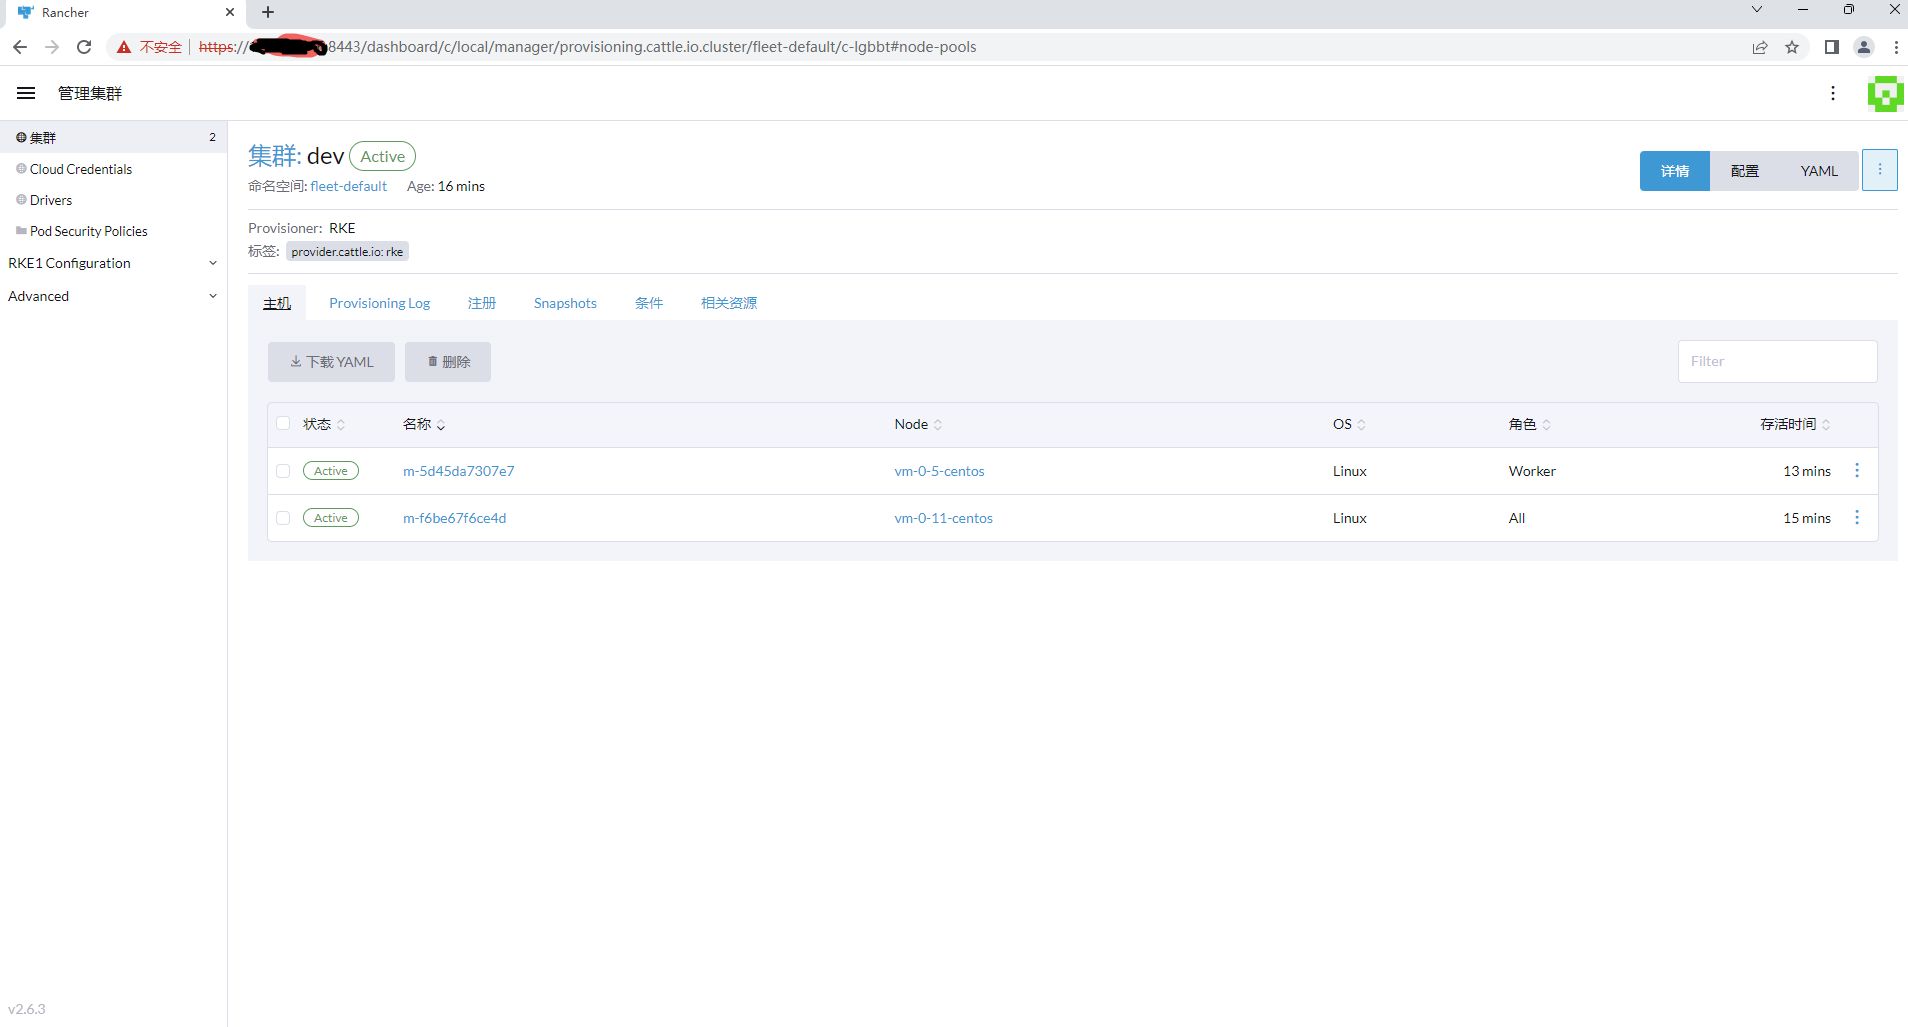Open the header three-dot options menu
1908x1027 pixels.
click(x=1833, y=93)
